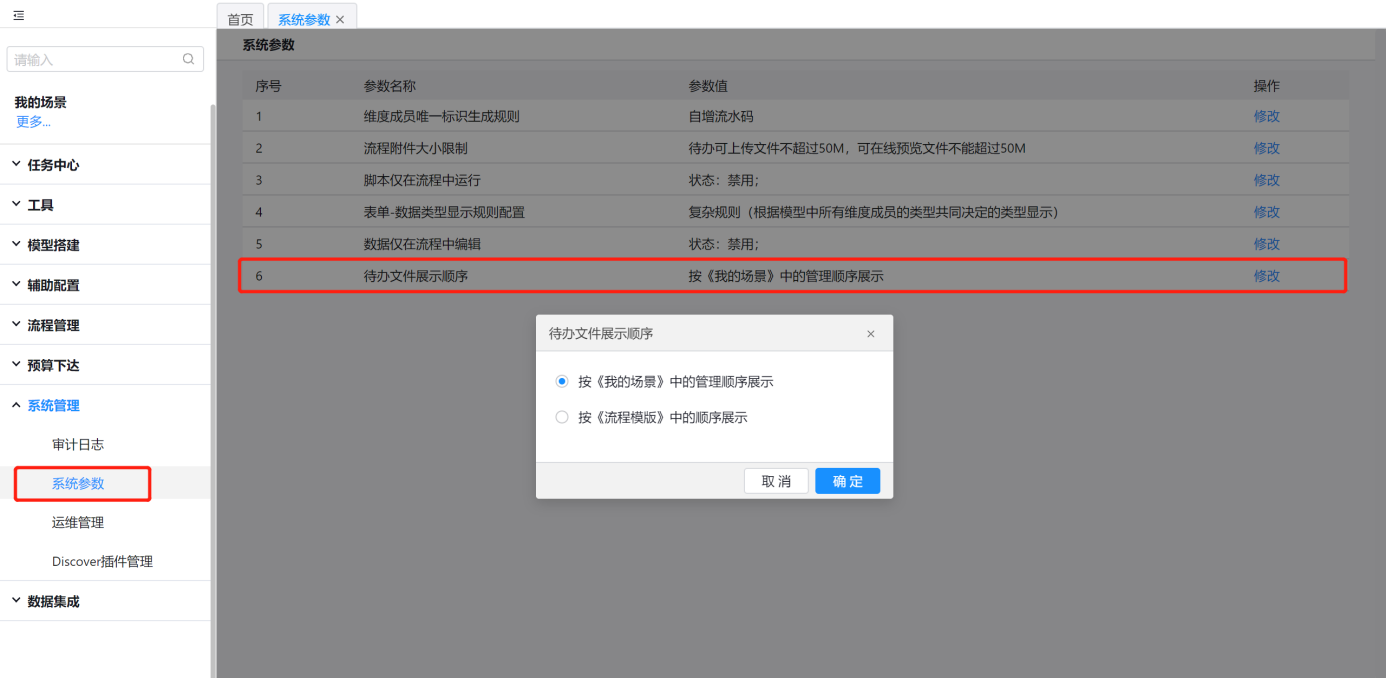Screen dimensions: 1386x678
Task: Open 审计日志 in the sidebar
Action: pos(78,444)
